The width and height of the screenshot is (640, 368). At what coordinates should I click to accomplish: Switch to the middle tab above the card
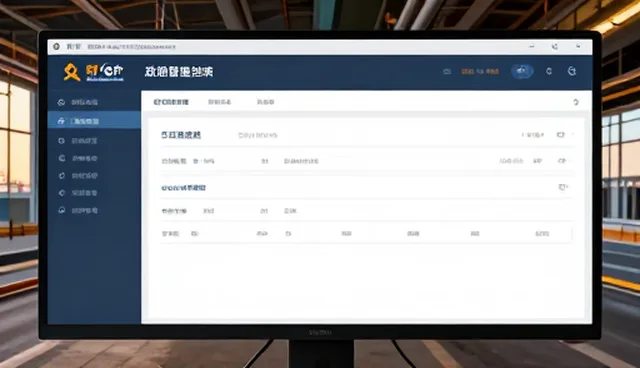tap(220, 102)
